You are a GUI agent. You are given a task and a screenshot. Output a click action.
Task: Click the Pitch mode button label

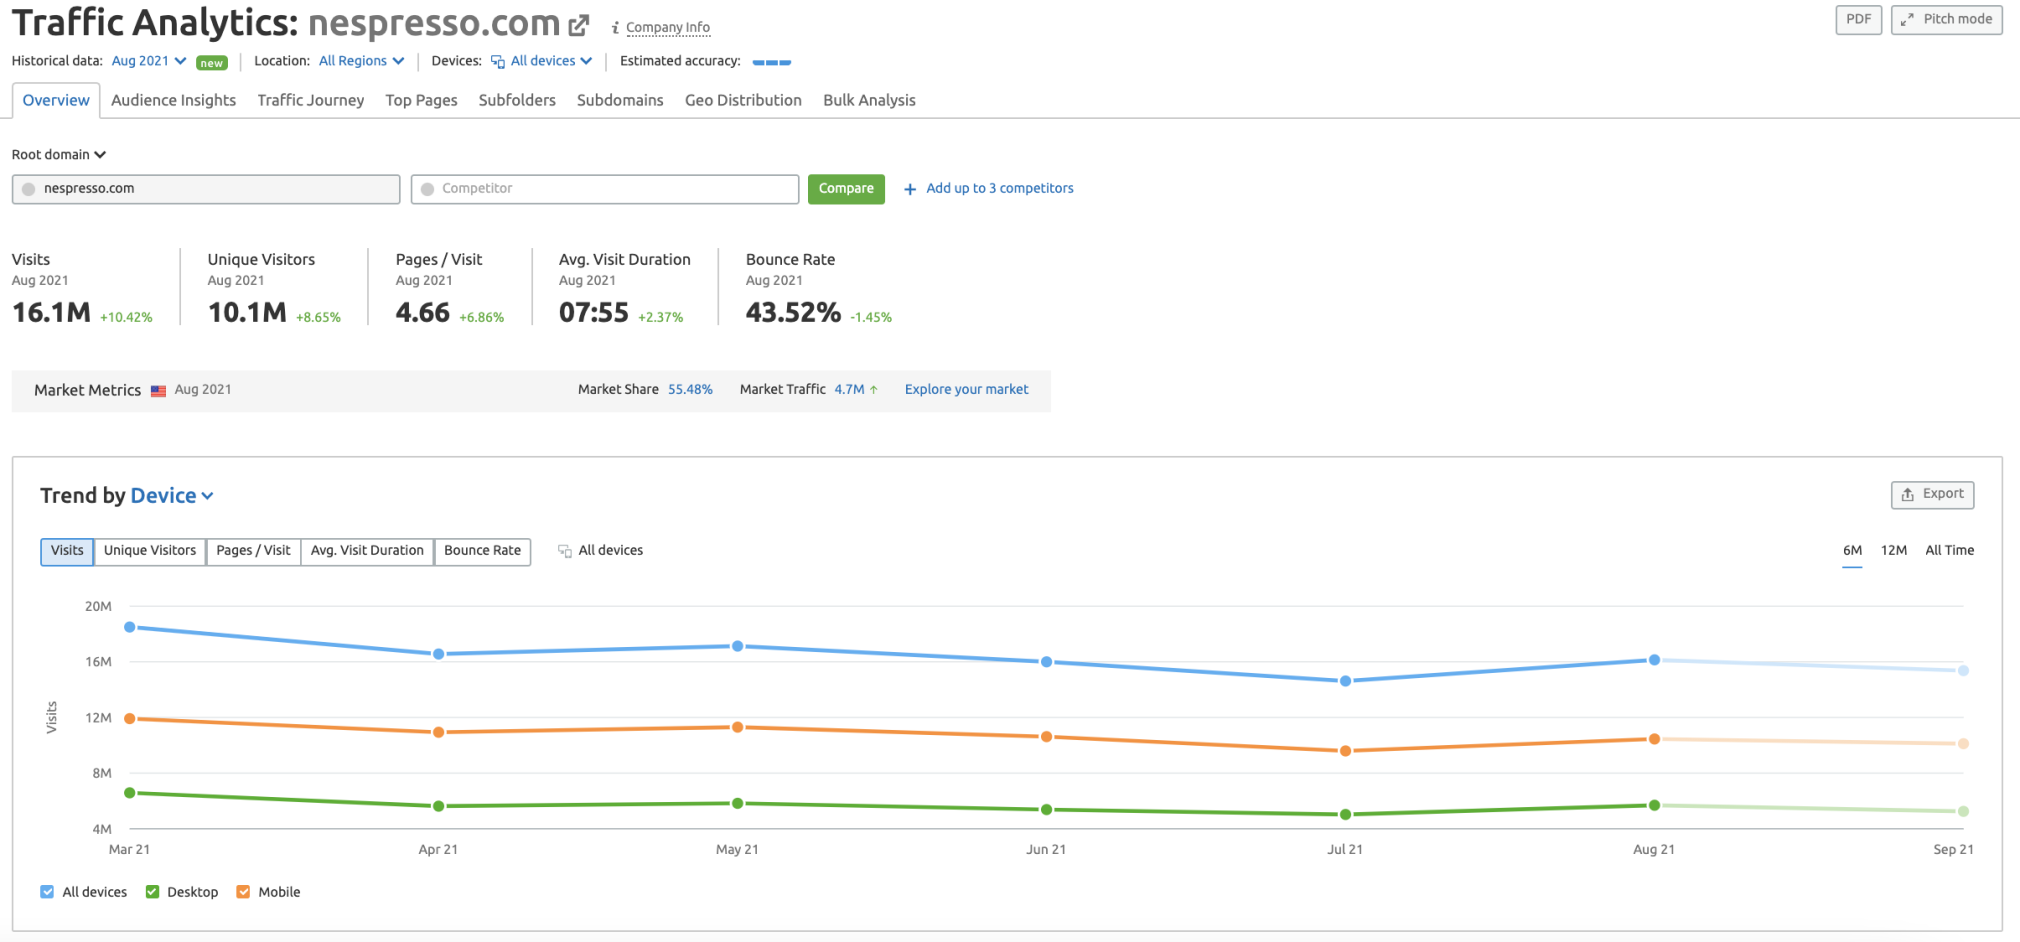click(x=1957, y=19)
